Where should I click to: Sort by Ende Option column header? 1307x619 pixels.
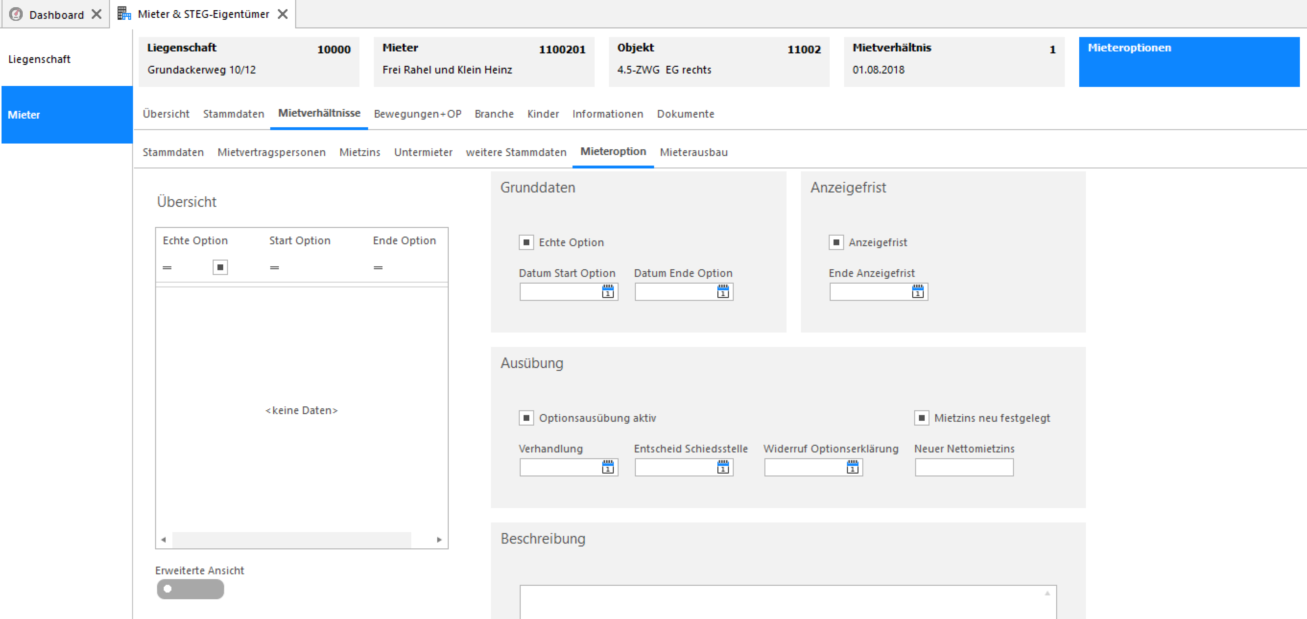[x=404, y=241]
